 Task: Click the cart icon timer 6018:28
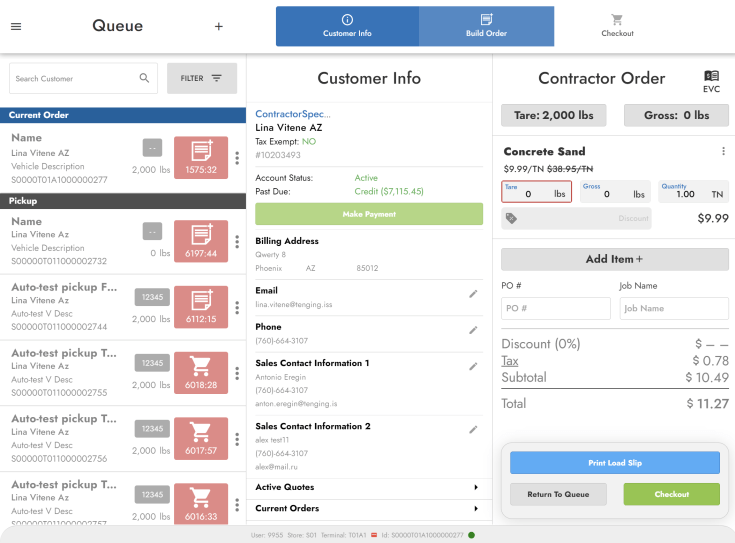coord(201,373)
